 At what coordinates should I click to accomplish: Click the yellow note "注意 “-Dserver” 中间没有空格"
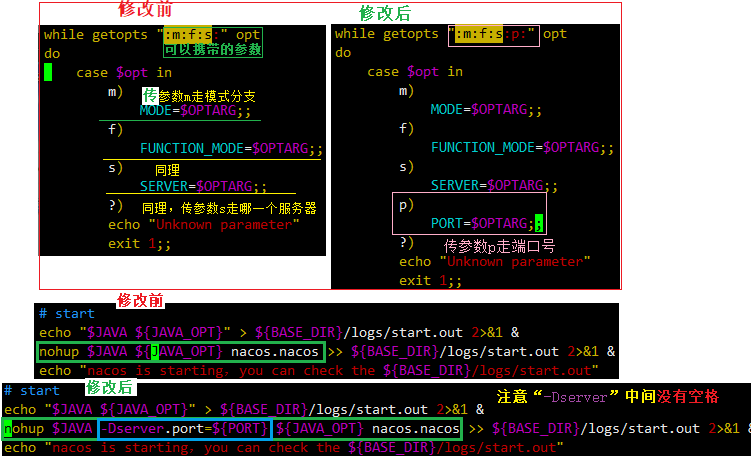(x=608, y=397)
